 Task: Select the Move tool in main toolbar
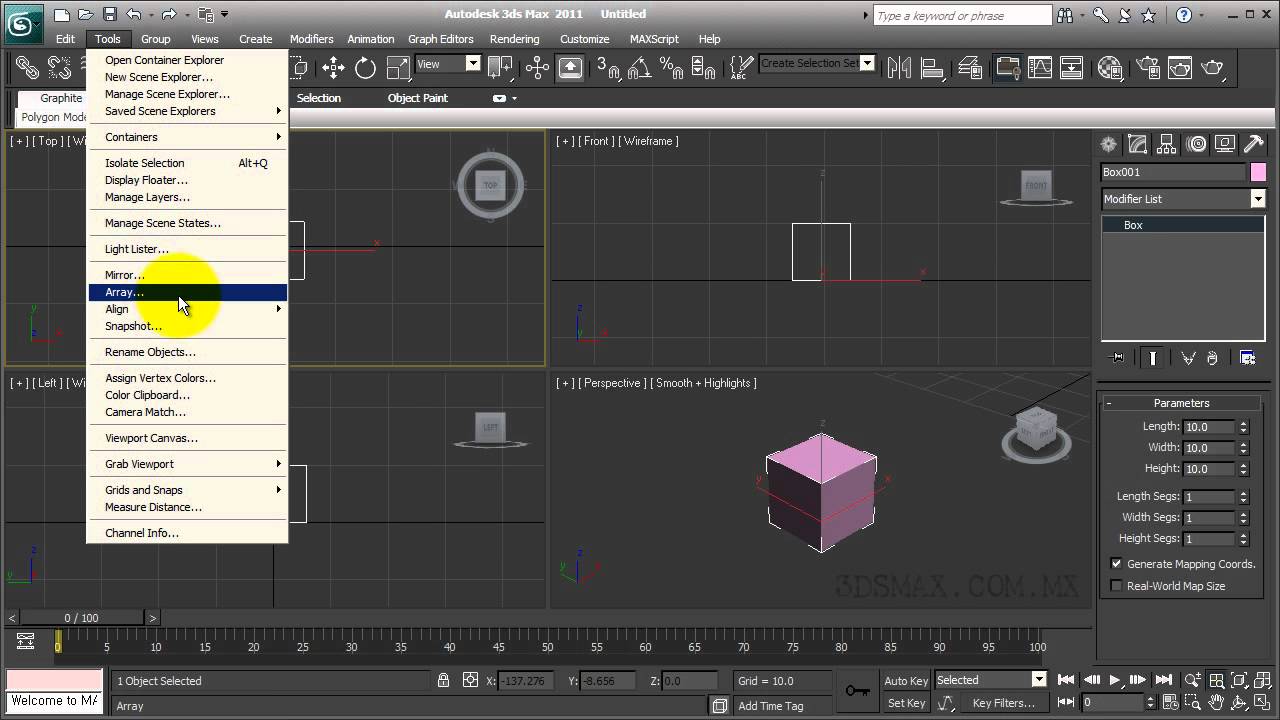(x=333, y=67)
